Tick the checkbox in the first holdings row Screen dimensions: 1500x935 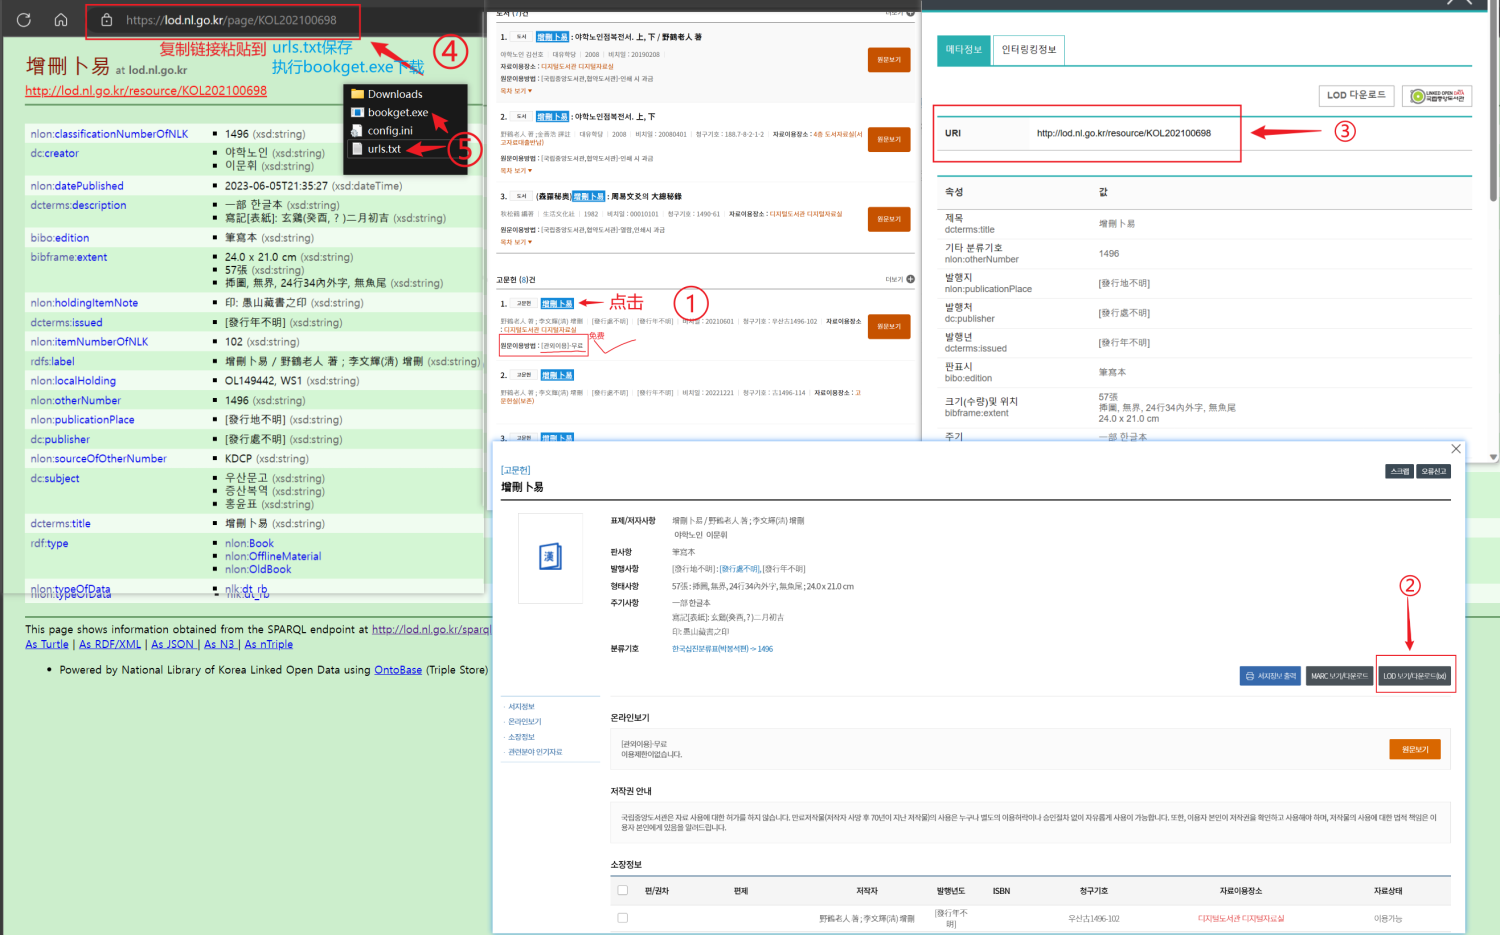tap(623, 917)
